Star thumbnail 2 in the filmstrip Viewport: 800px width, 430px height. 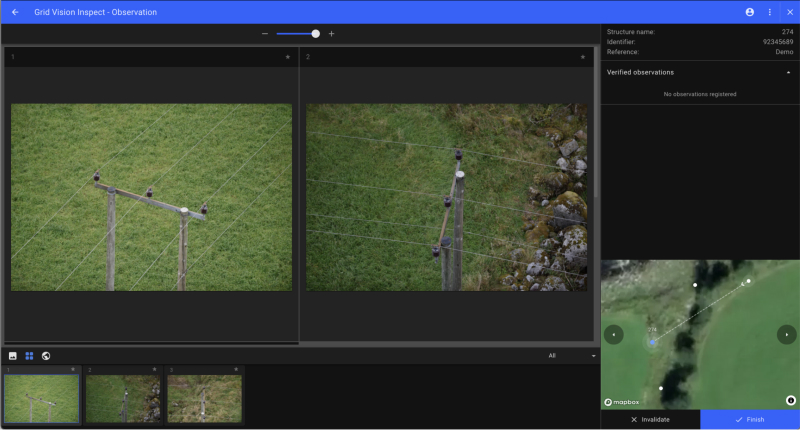155,369
